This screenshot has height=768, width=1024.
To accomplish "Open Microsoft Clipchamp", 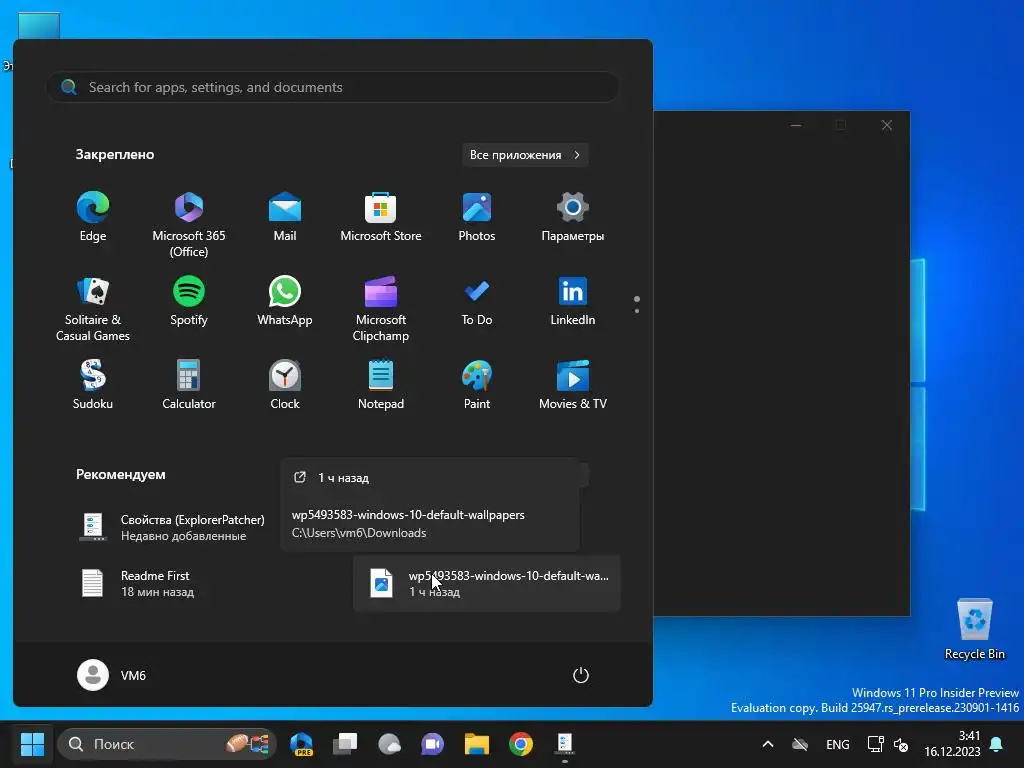I will [381, 309].
